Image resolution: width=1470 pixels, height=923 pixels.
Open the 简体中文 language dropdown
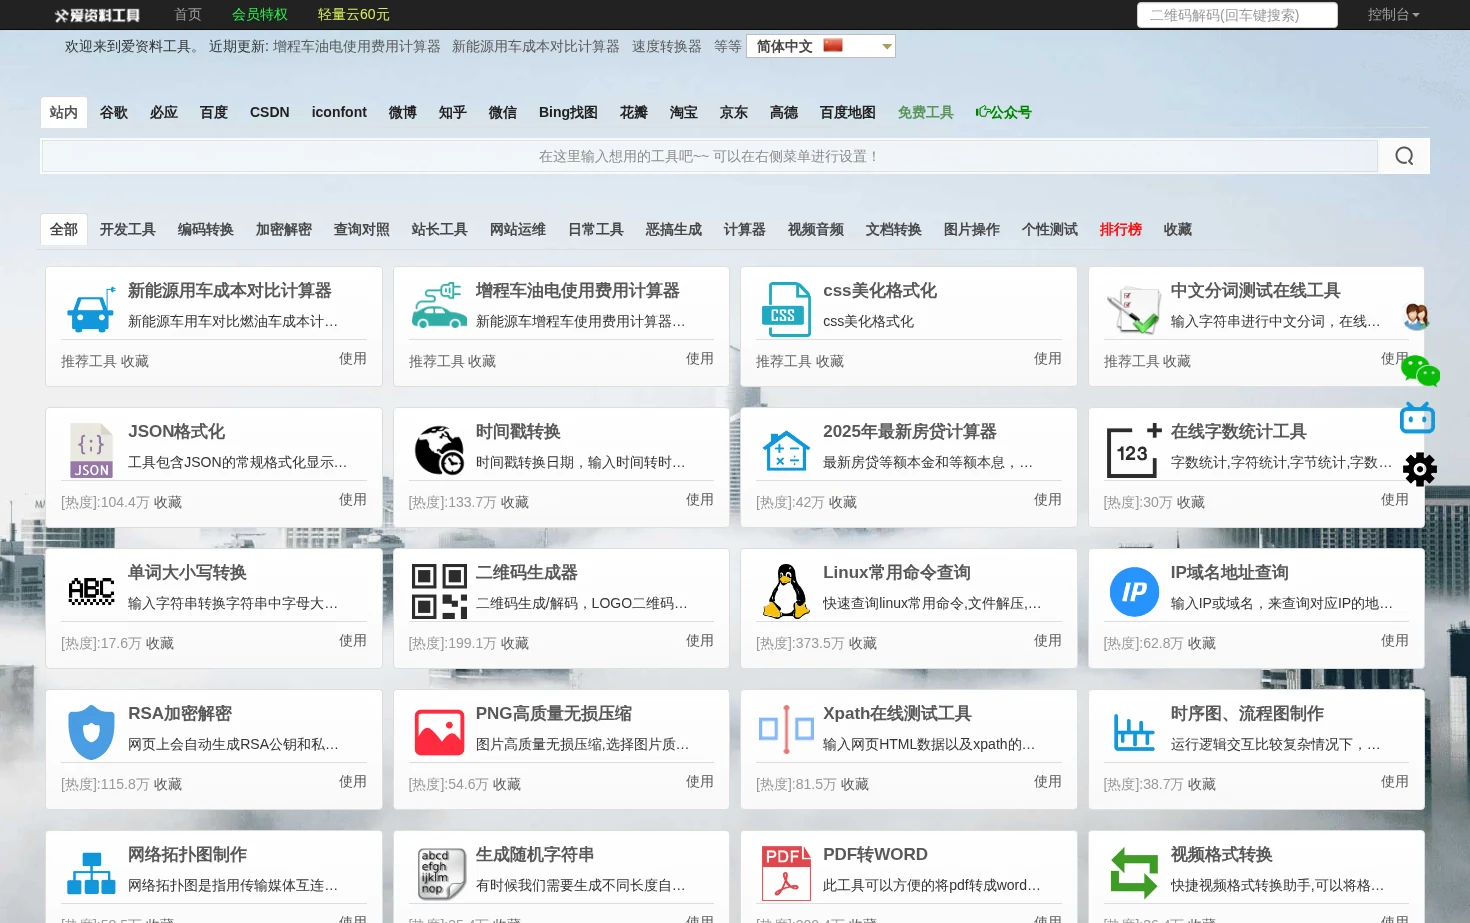coord(821,46)
